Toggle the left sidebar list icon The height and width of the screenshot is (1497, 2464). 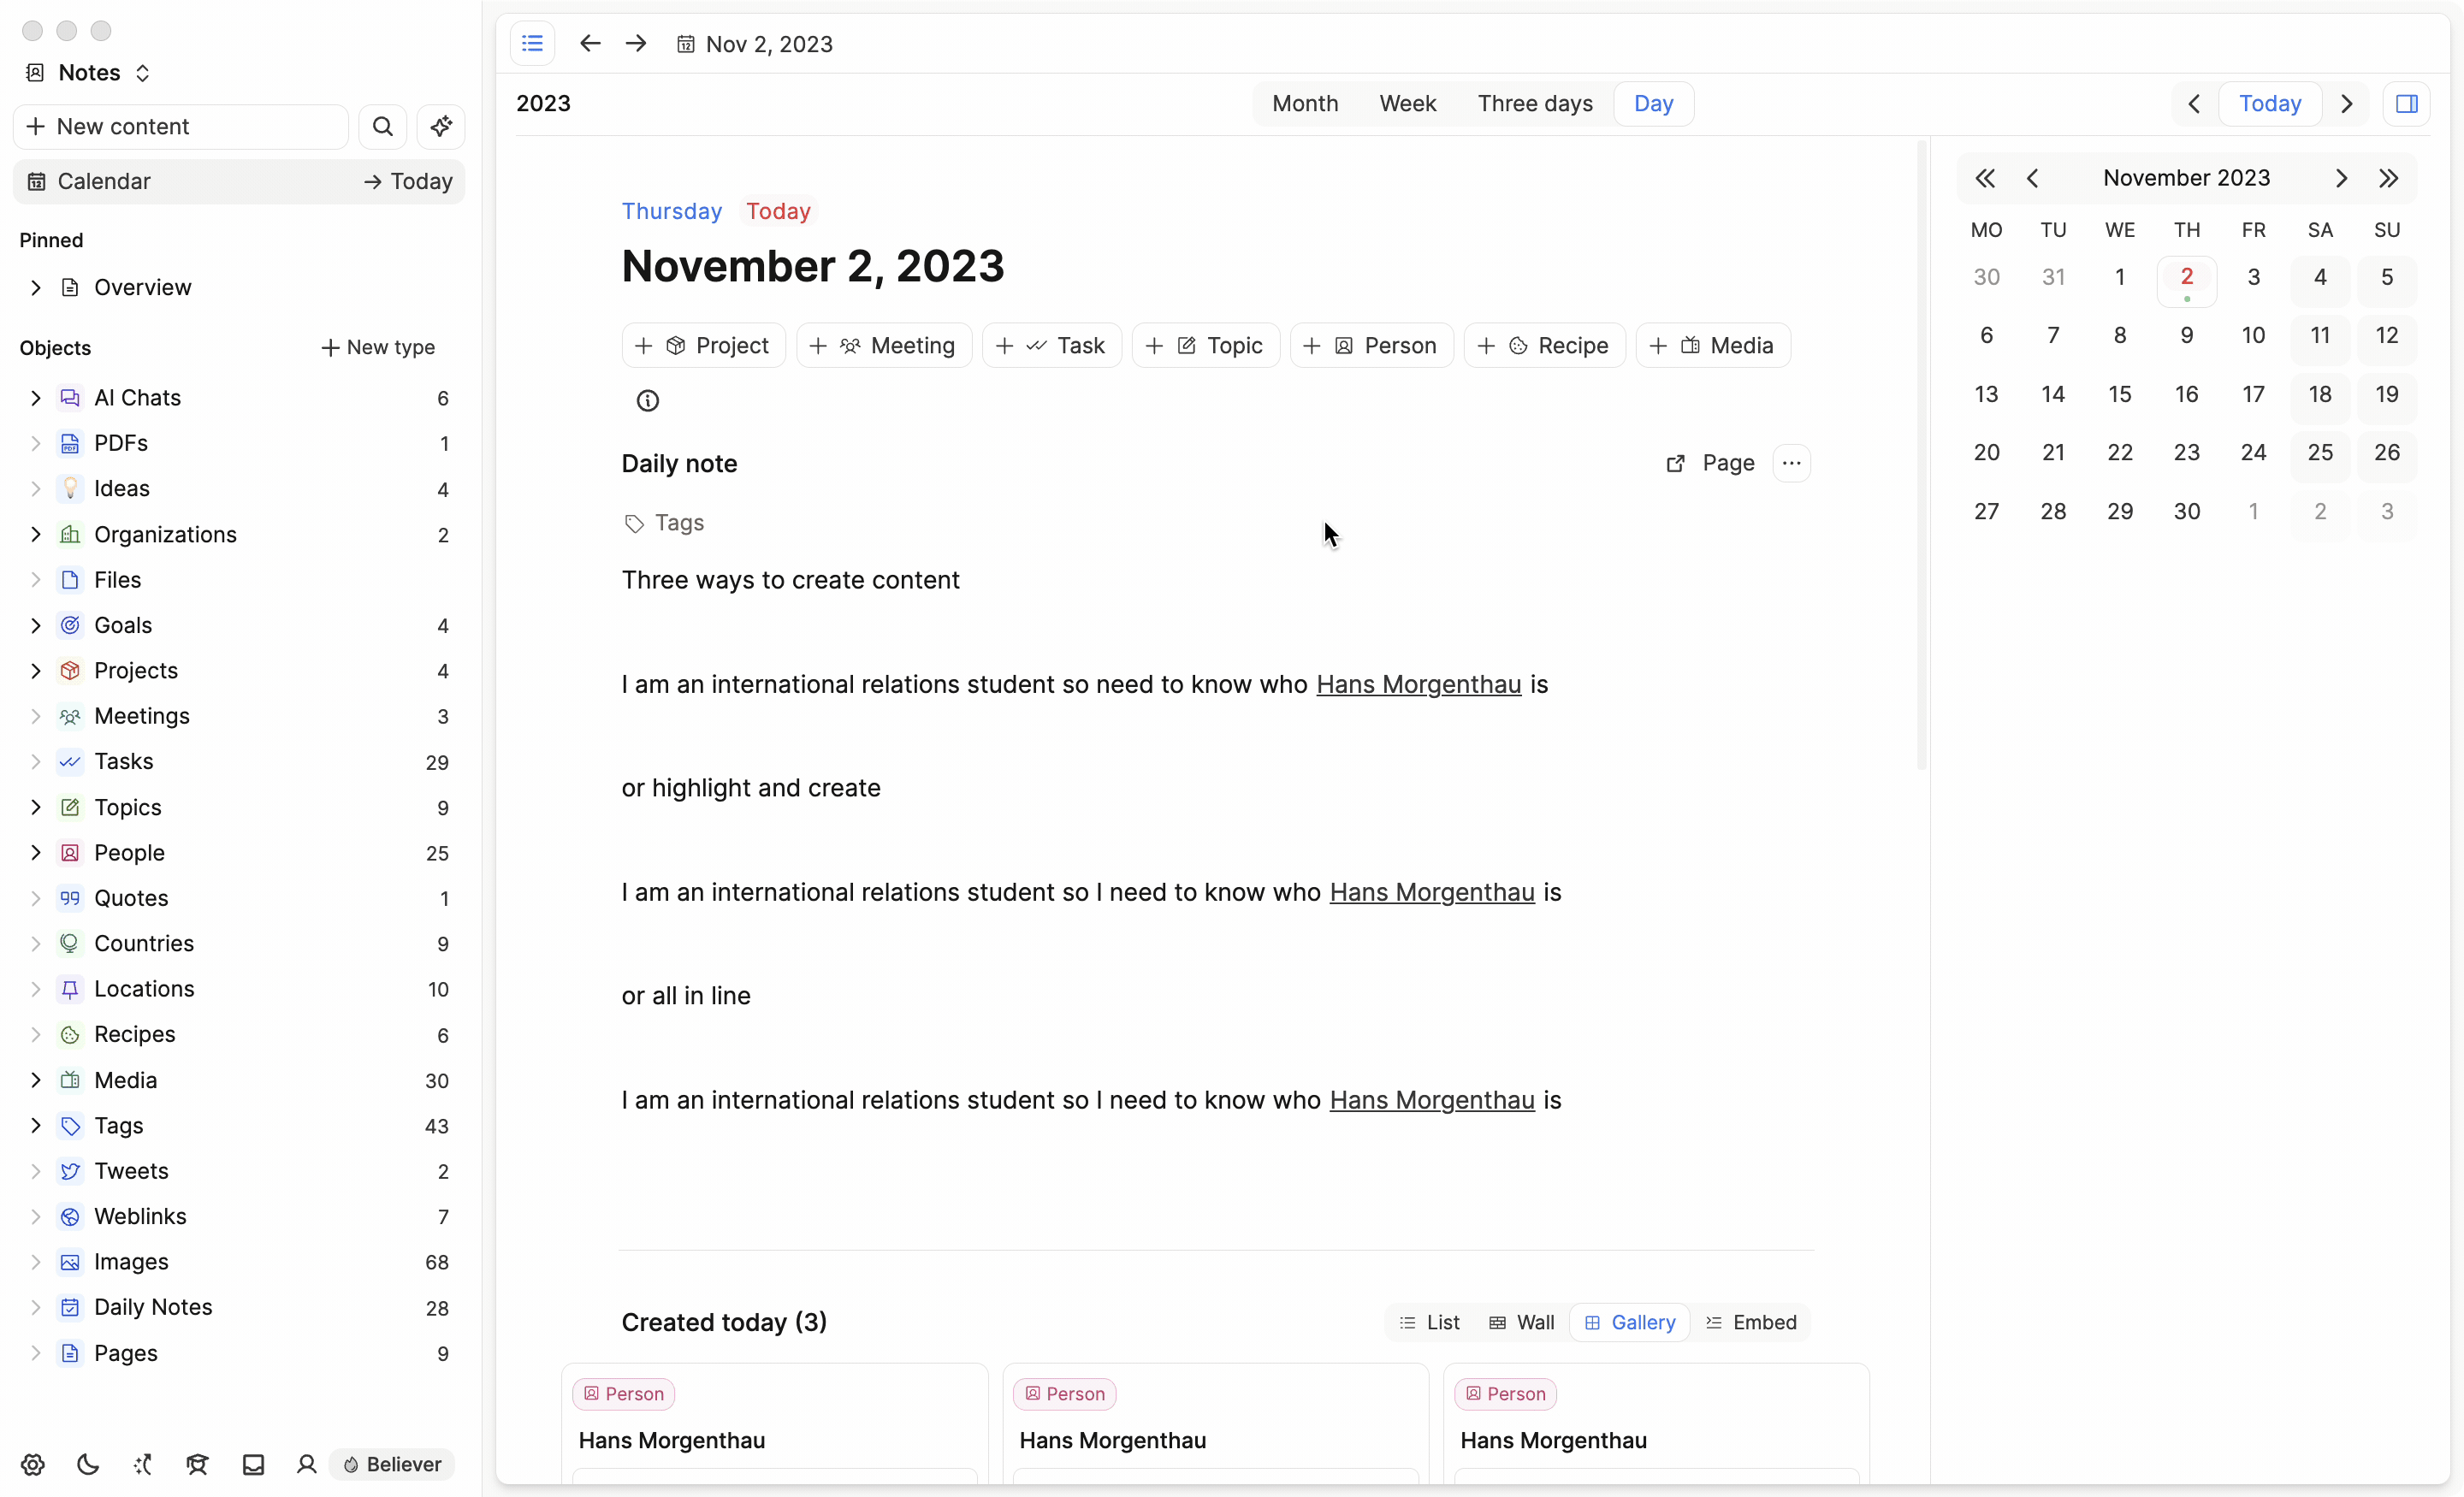click(532, 44)
